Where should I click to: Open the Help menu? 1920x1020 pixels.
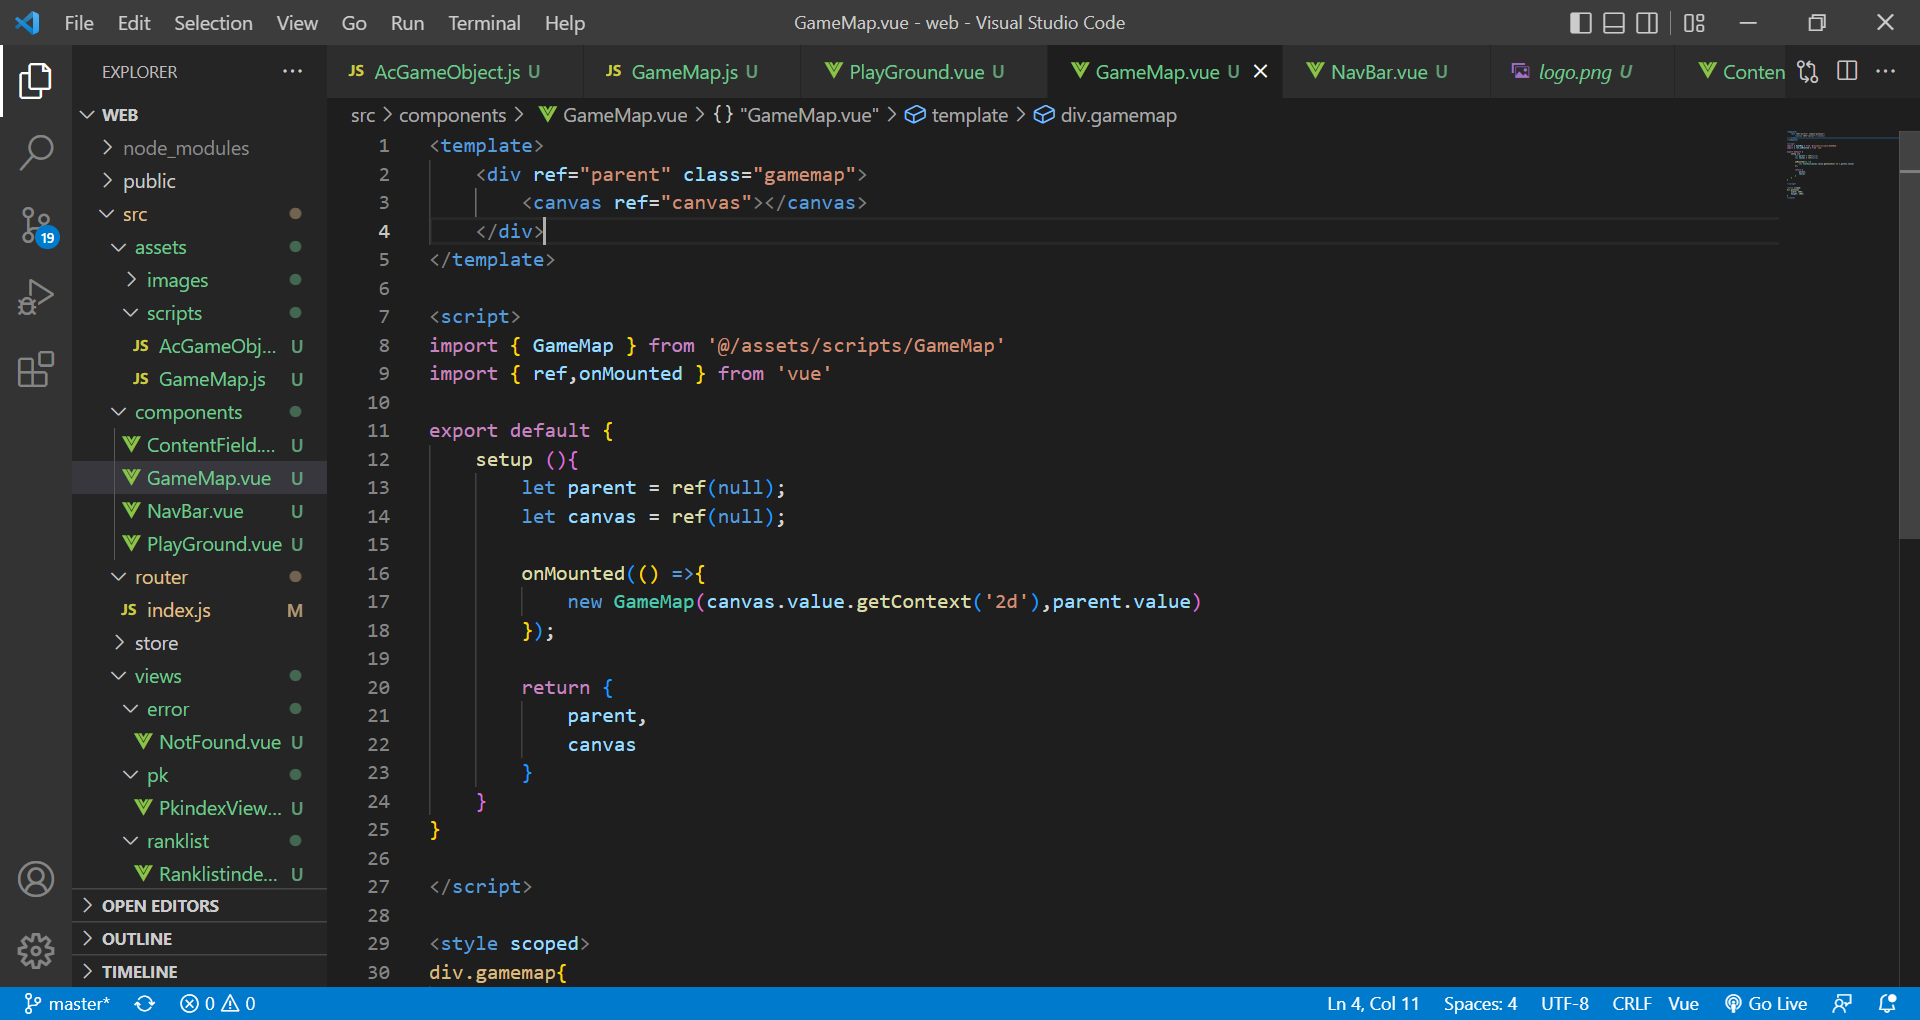tap(565, 23)
